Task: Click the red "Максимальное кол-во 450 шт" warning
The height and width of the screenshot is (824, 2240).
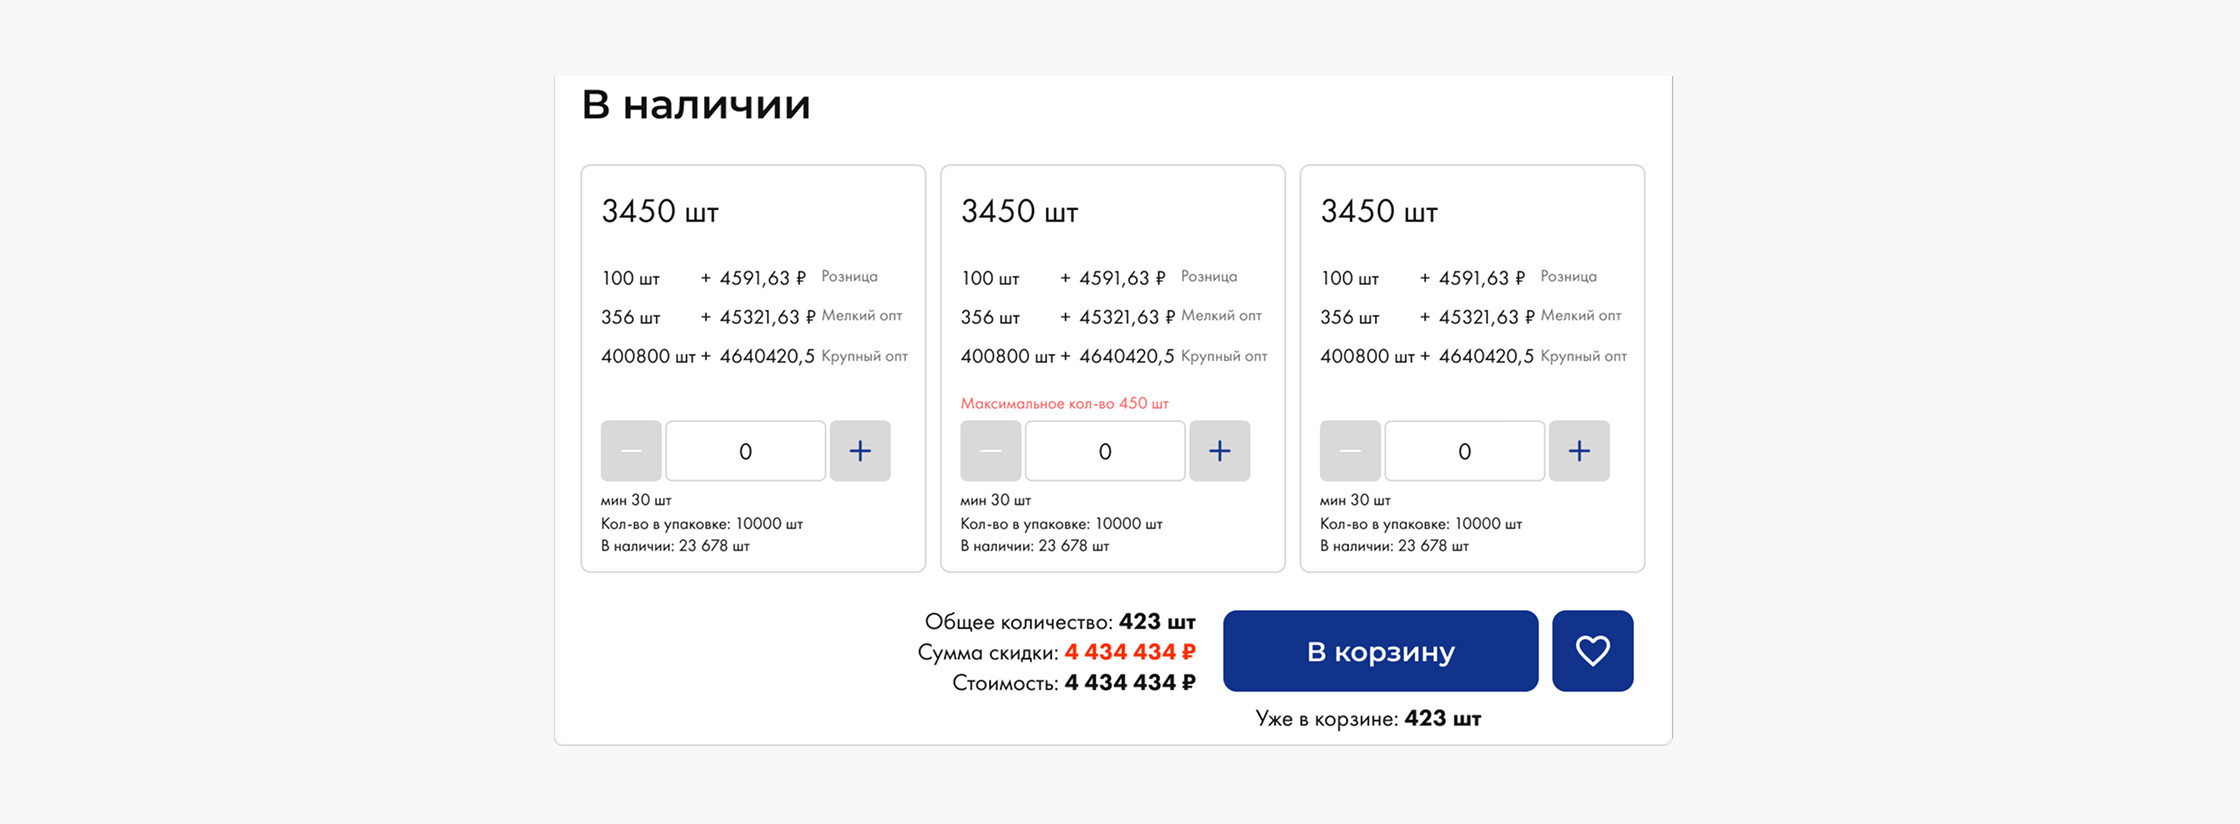Action: [x=1064, y=404]
